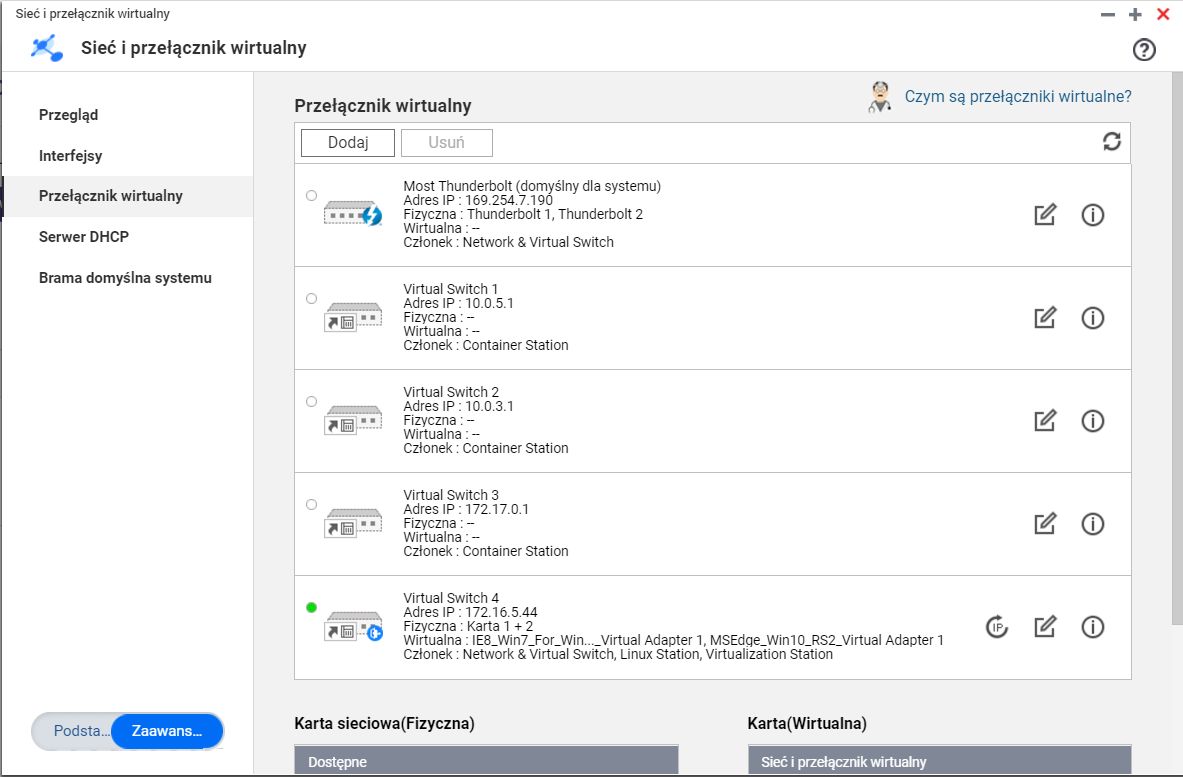Screen dimensions: 1183x777
Task: Edit Virtual Switch 4 settings
Action: pos(1045,627)
